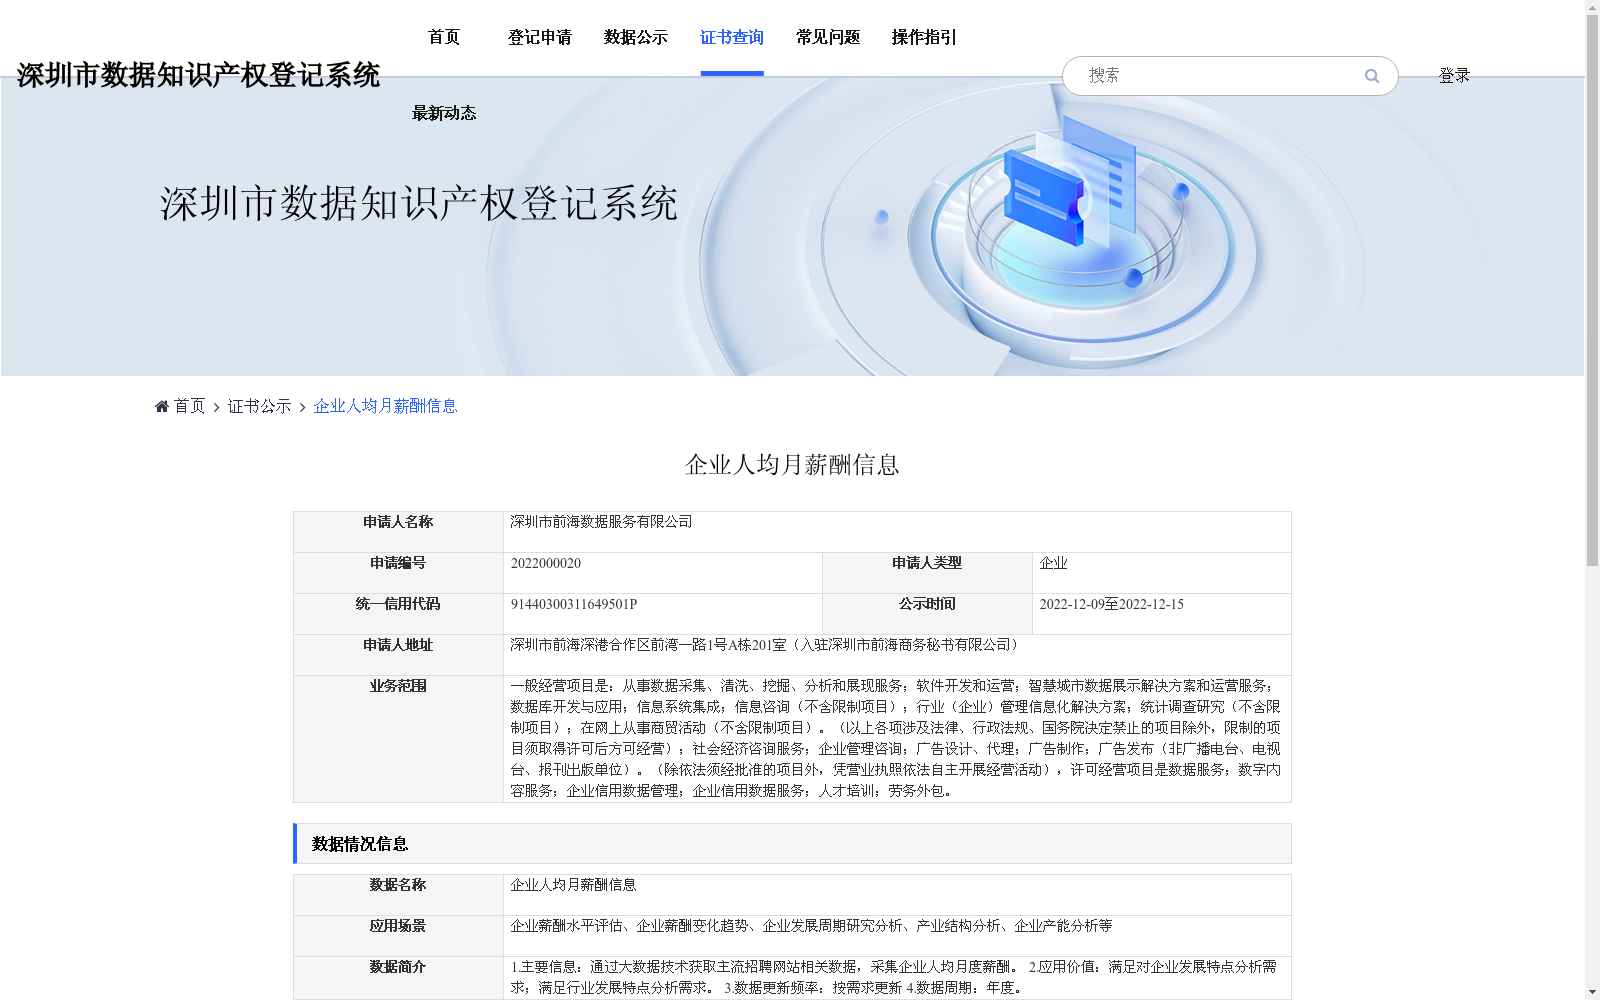Click the scrollbar up arrow
1600x1000 pixels.
[1592, 6]
